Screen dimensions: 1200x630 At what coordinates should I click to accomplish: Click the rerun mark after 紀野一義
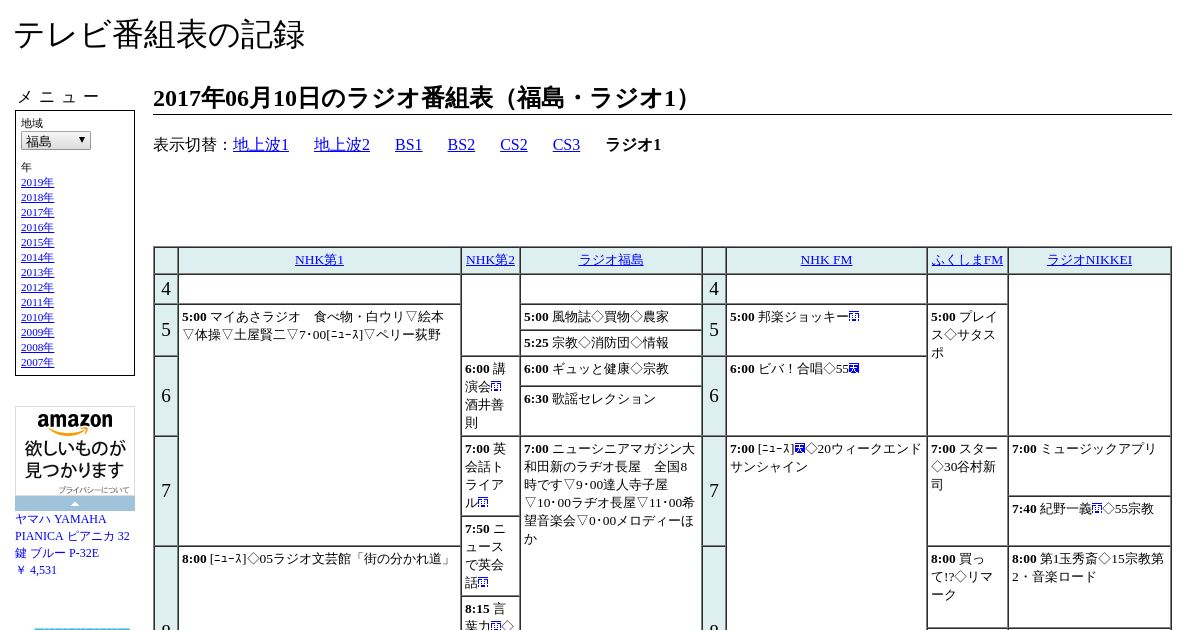[1097, 509]
